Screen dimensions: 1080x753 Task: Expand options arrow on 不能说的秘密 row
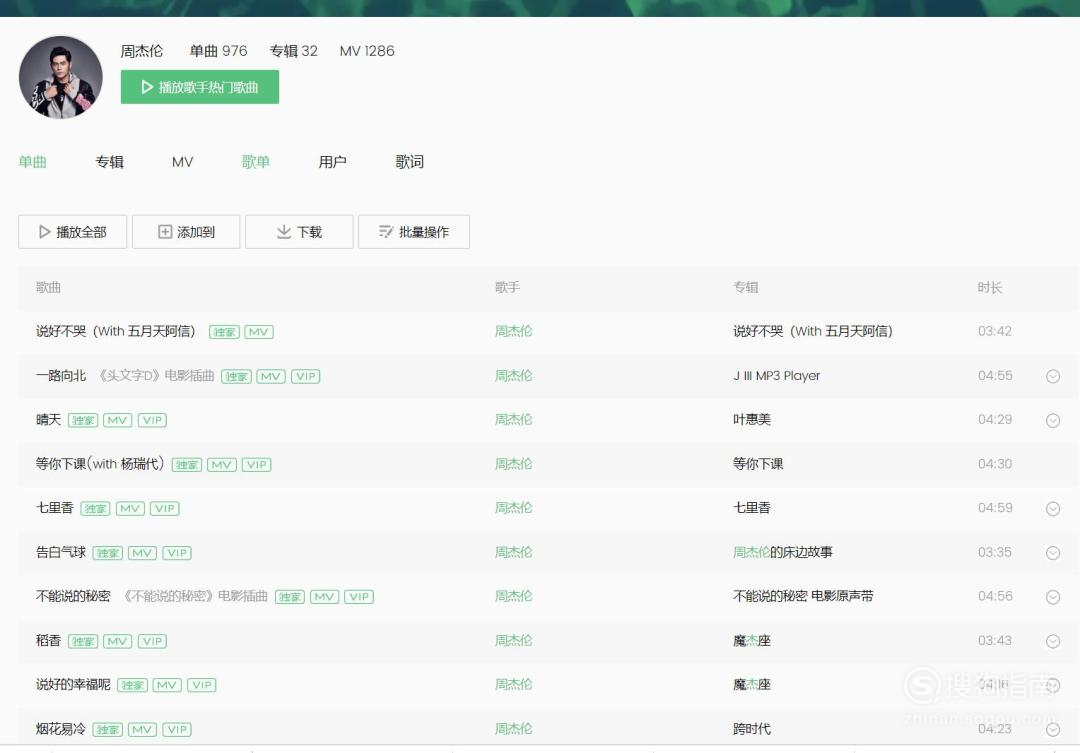pyautogui.click(x=1052, y=597)
